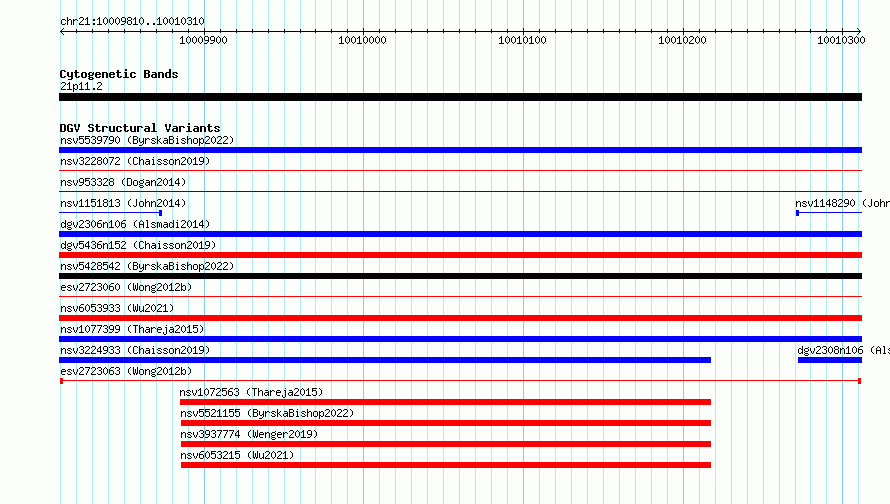
Task: Click the blue bar for nsv3224933
Action: coord(385,360)
